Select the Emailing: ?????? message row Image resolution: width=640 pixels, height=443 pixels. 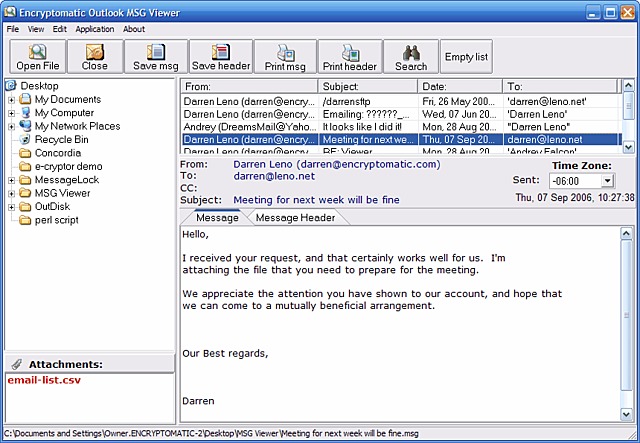click(x=401, y=114)
